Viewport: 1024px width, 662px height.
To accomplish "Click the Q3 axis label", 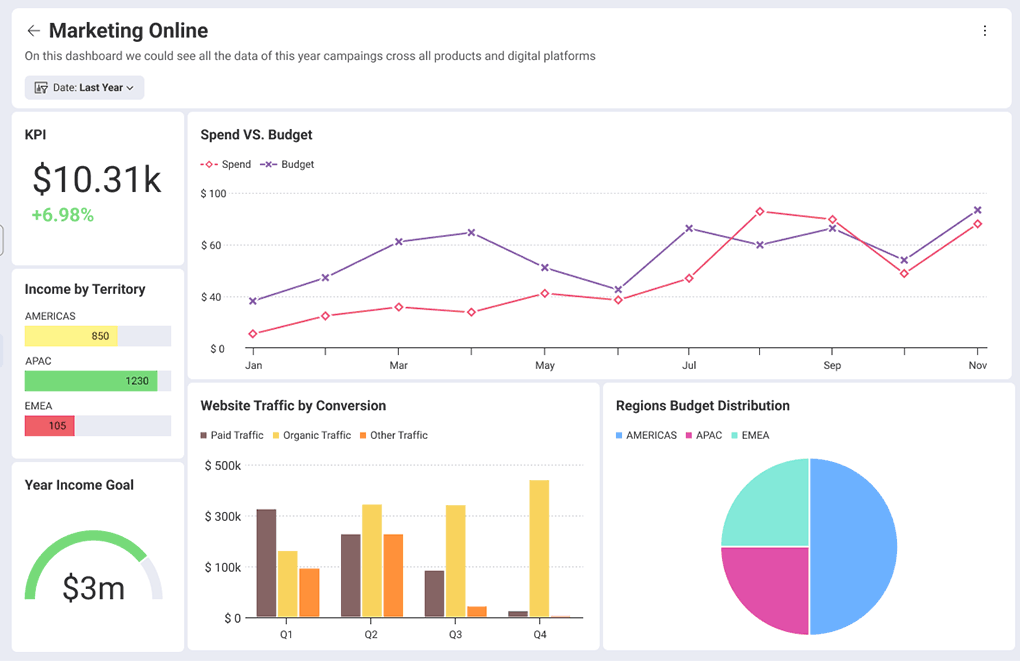I will (x=456, y=636).
